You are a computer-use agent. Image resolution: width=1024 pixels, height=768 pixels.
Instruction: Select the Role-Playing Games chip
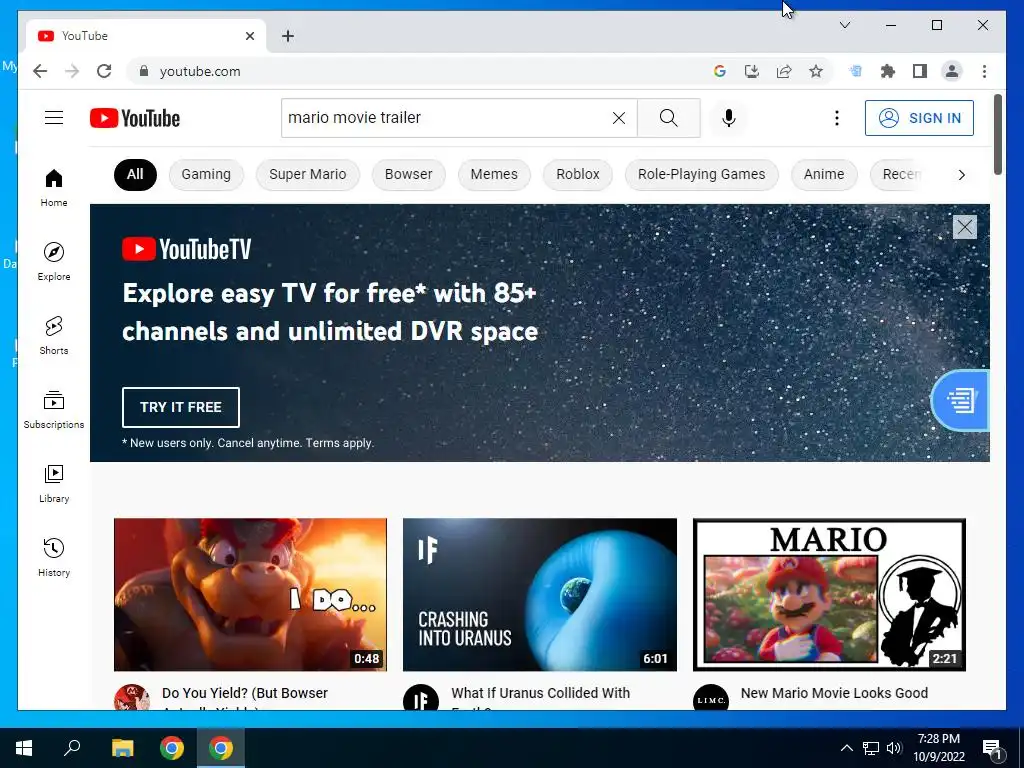click(x=701, y=174)
